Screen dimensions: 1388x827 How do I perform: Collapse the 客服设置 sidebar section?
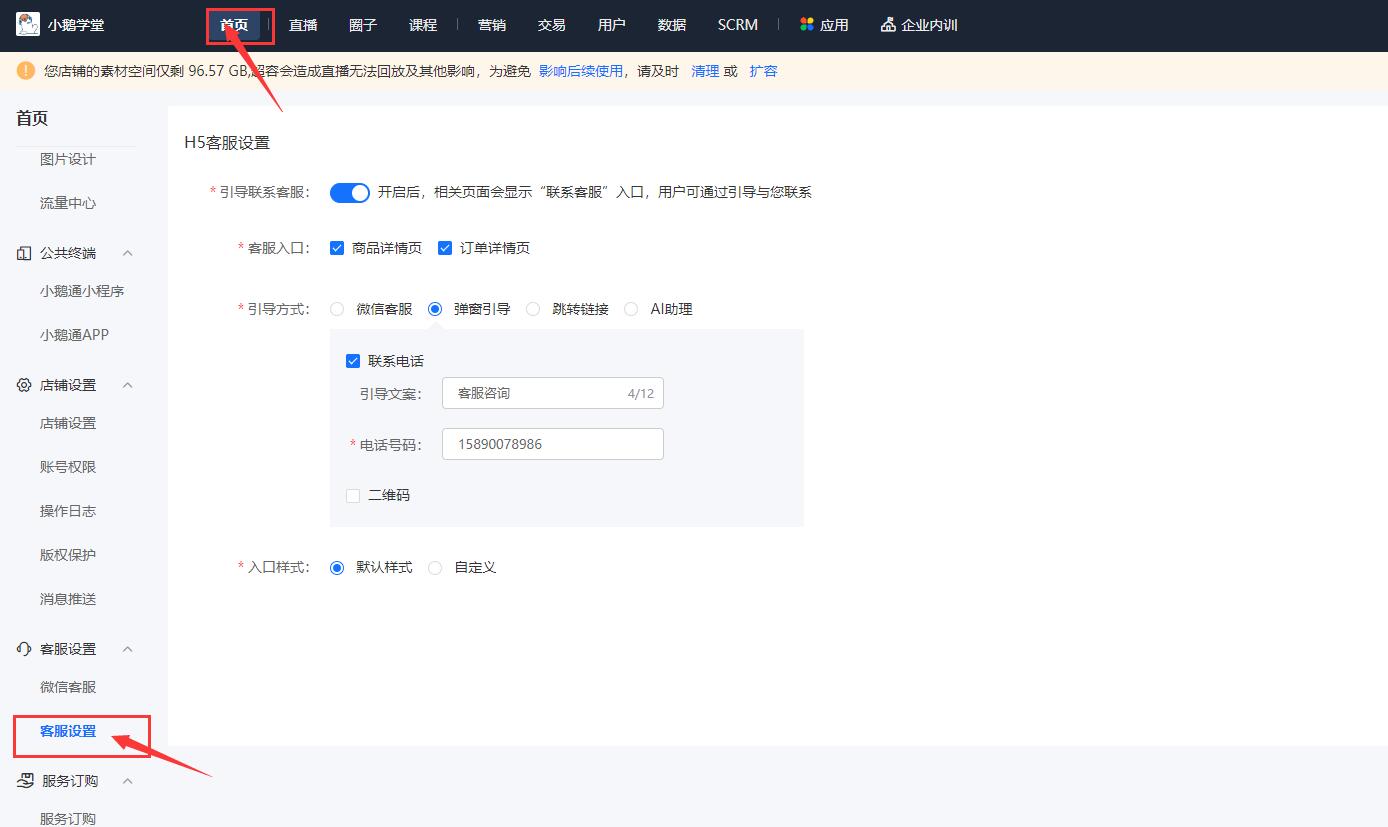click(x=127, y=648)
